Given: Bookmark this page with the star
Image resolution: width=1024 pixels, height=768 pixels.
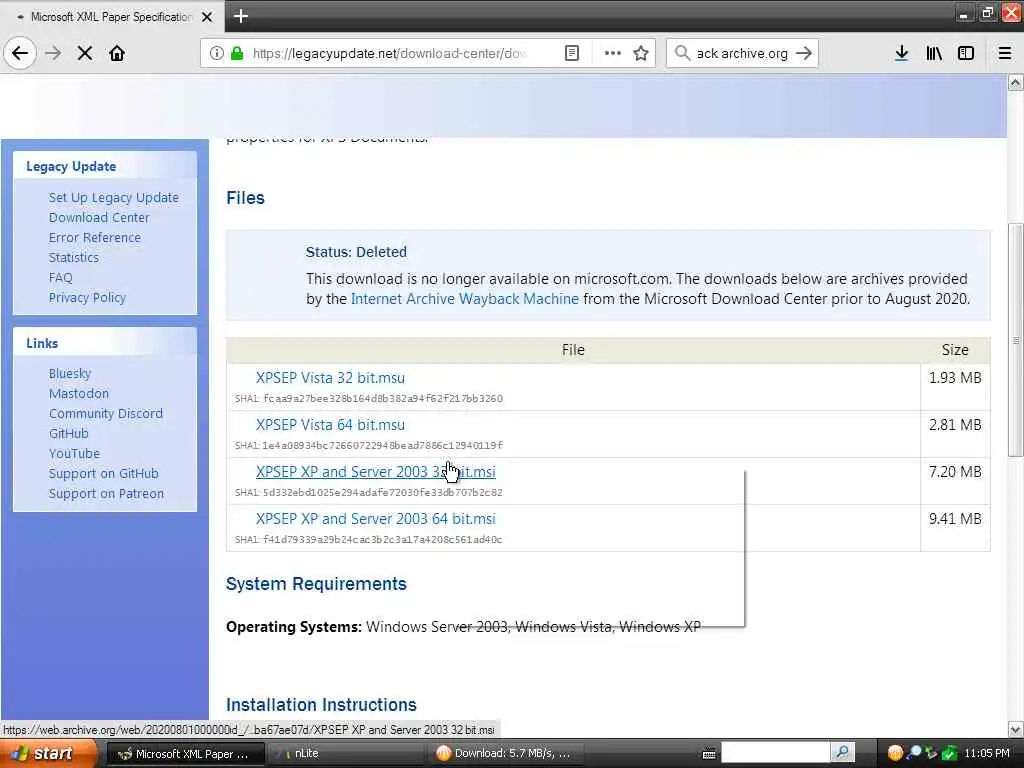Looking at the screenshot, I should click(641, 53).
